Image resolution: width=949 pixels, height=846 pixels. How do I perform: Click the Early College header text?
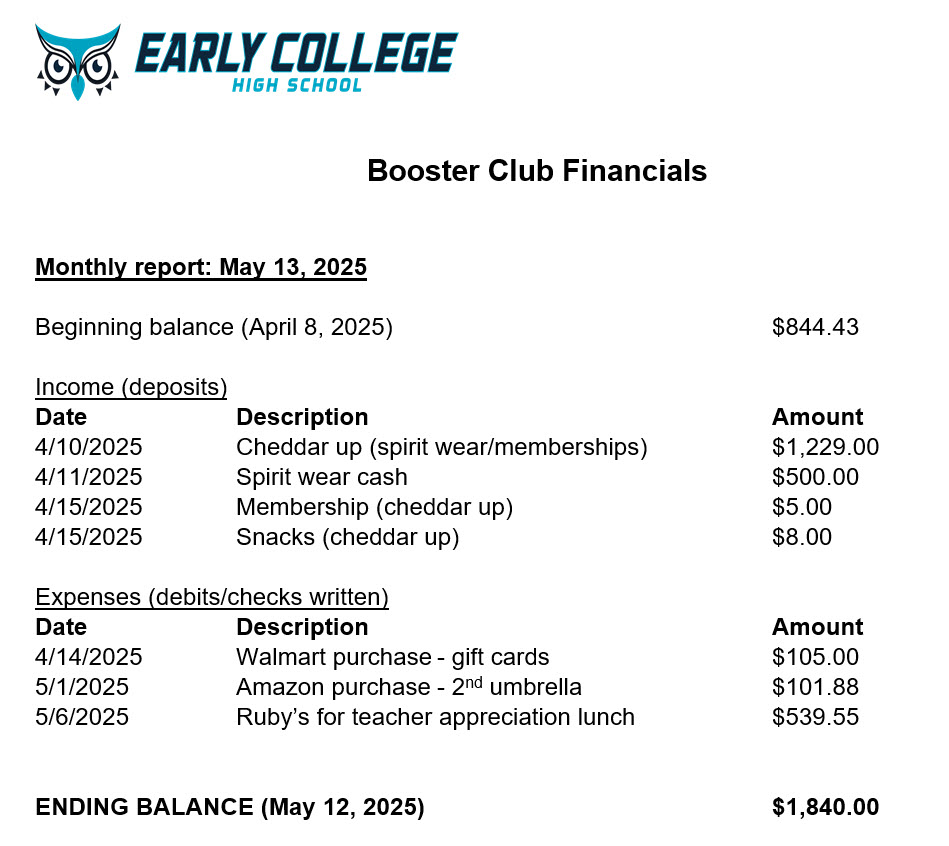[296, 53]
